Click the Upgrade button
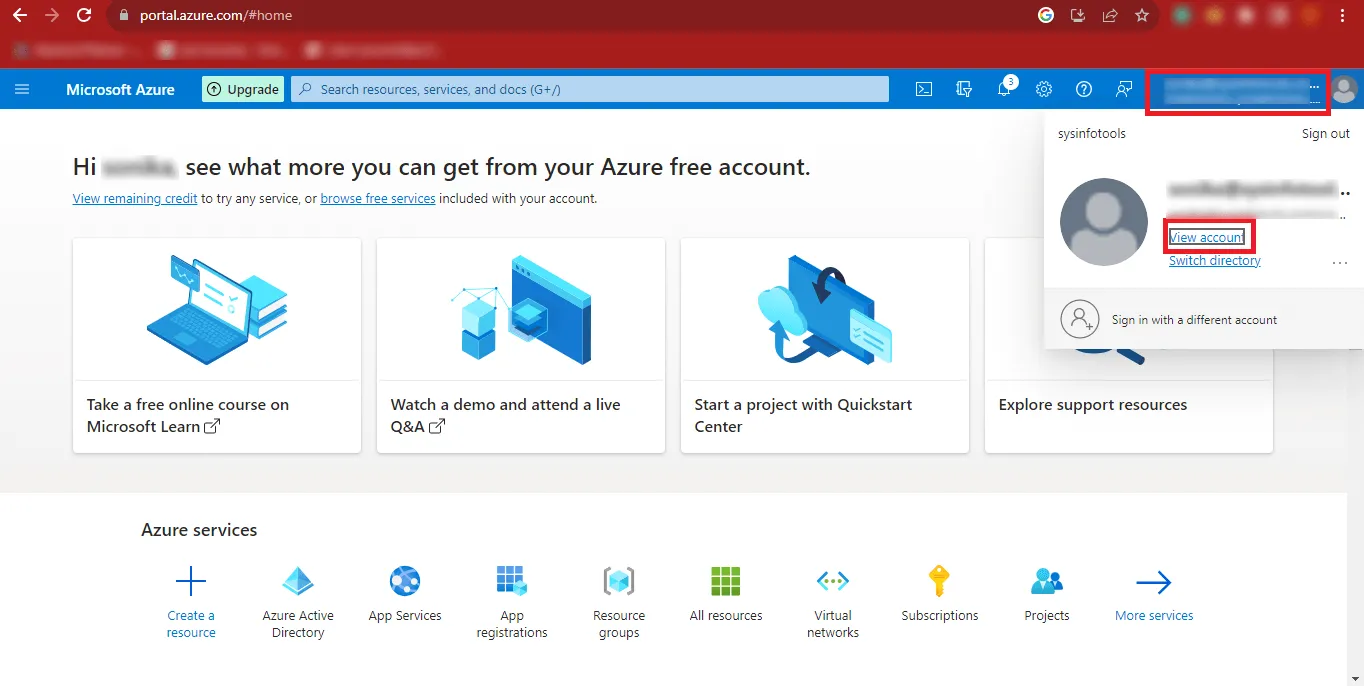1364x686 pixels. click(243, 89)
